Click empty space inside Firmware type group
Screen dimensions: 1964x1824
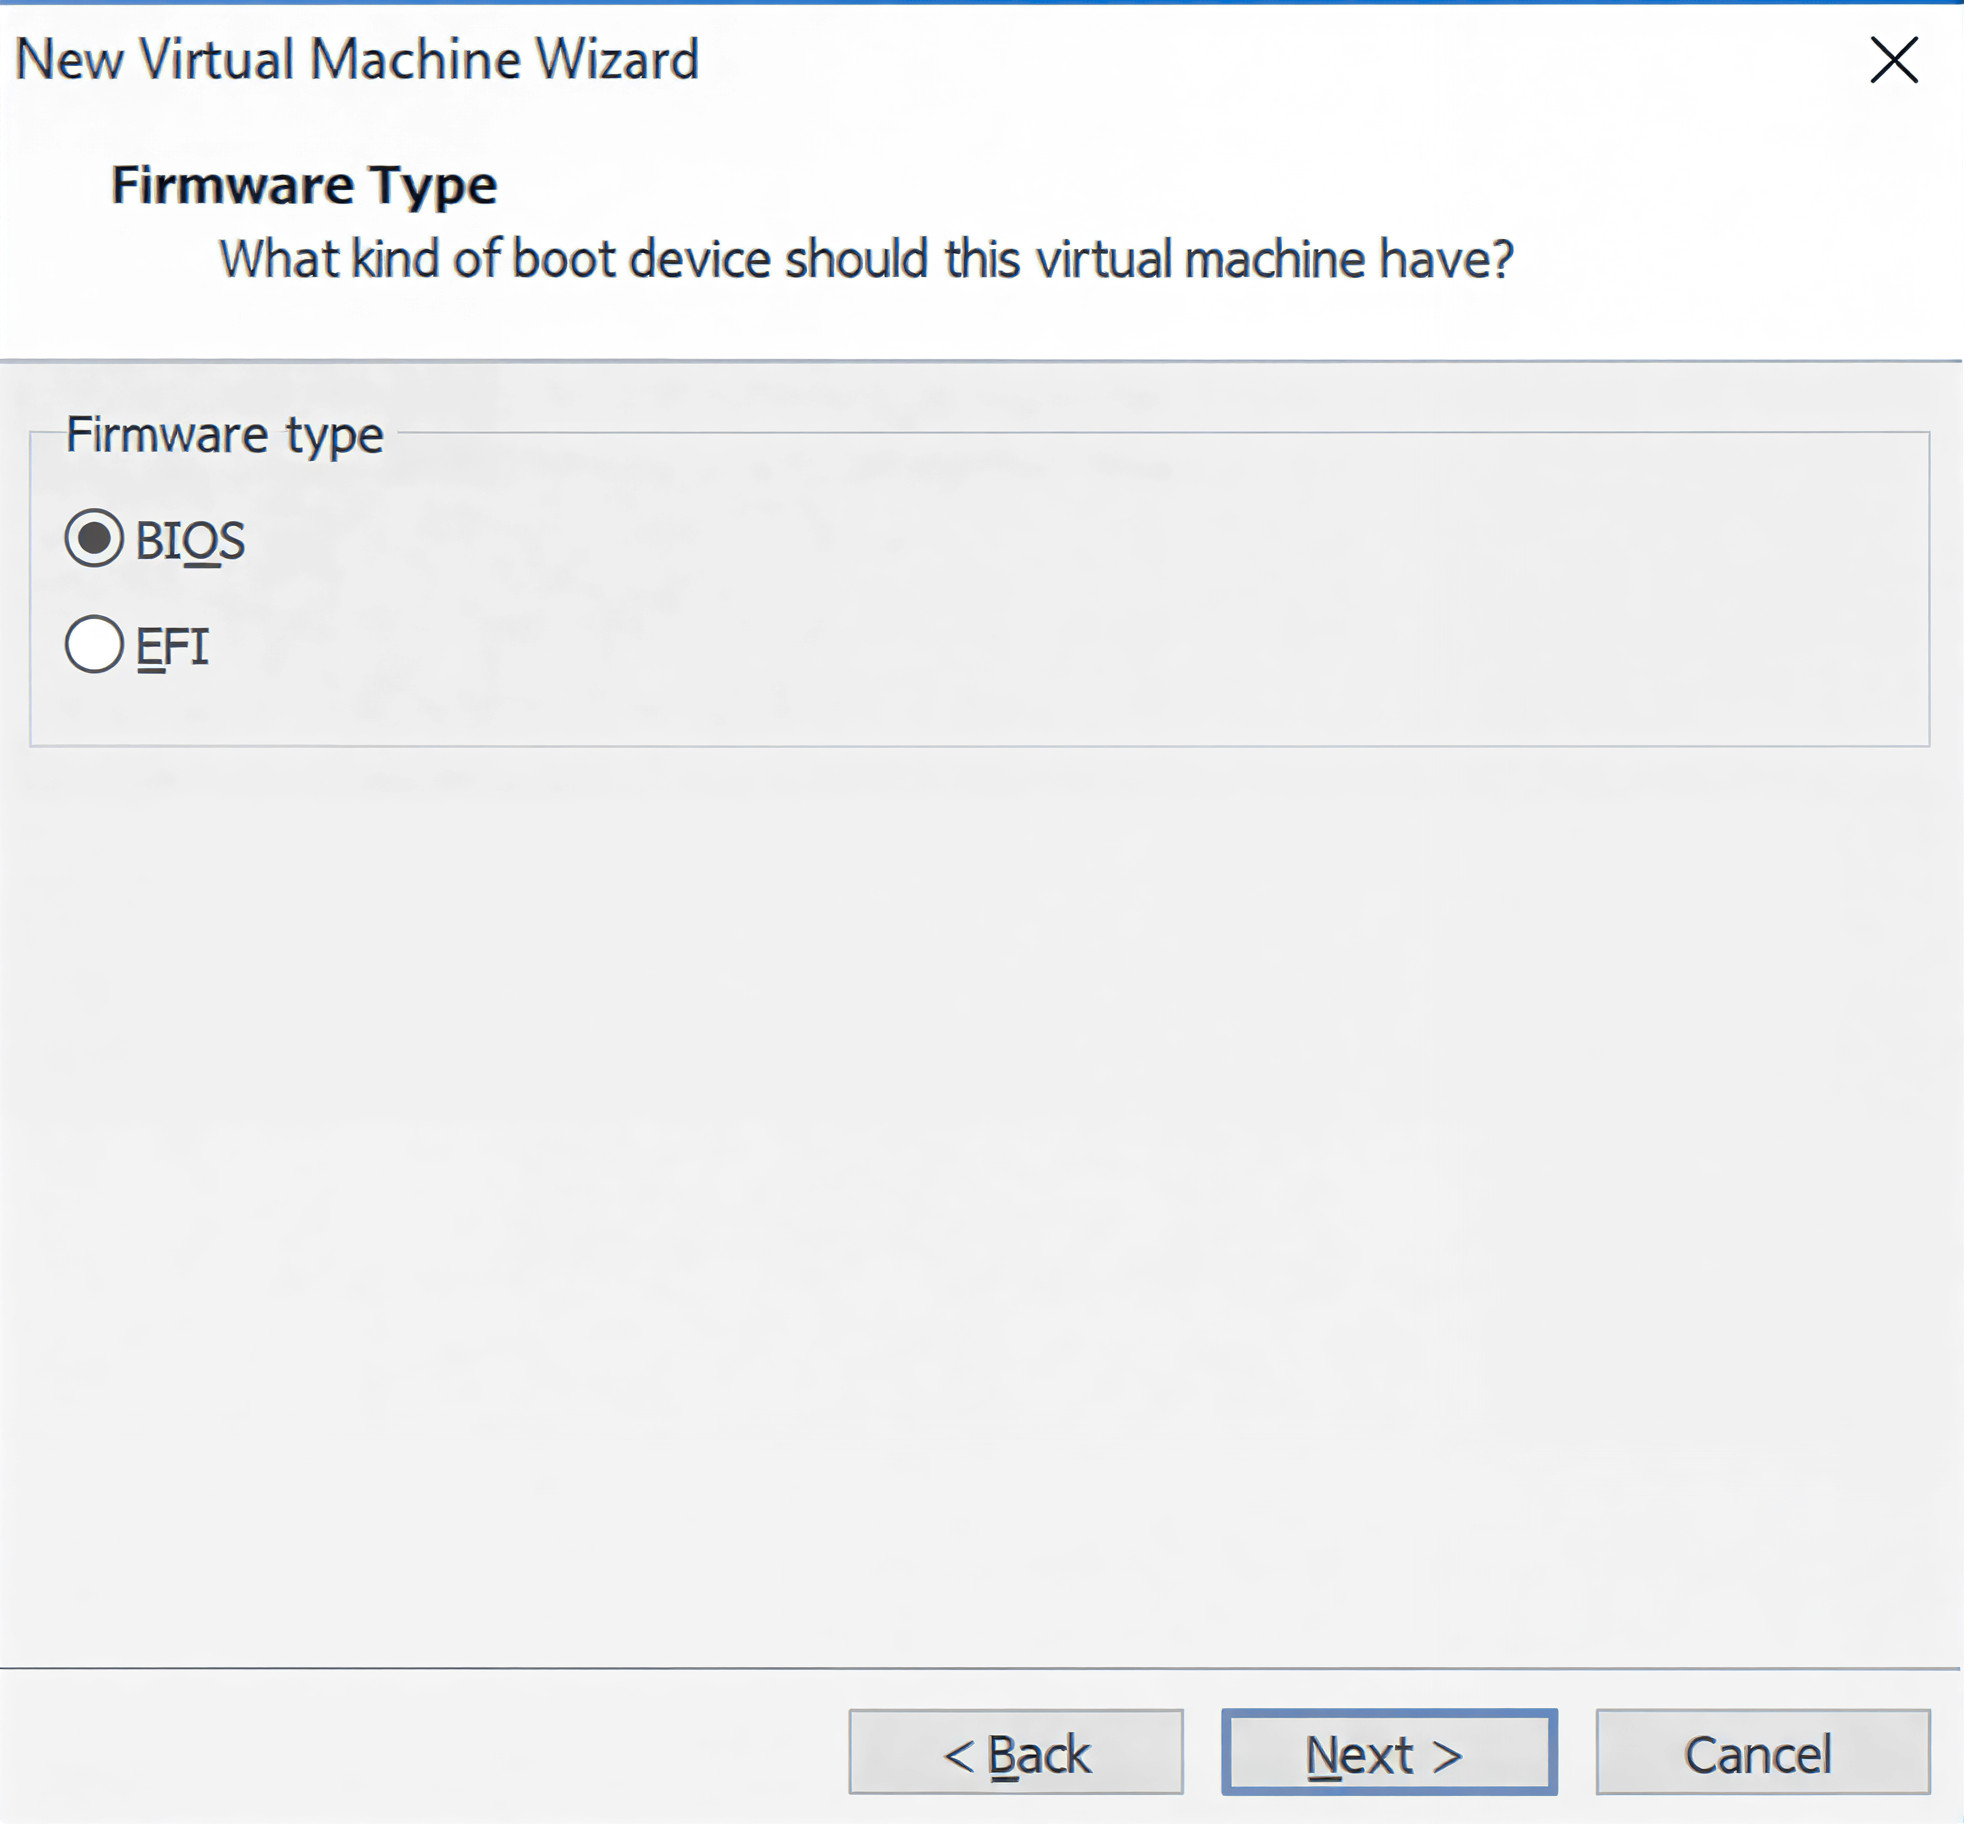(x=1000, y=600)
